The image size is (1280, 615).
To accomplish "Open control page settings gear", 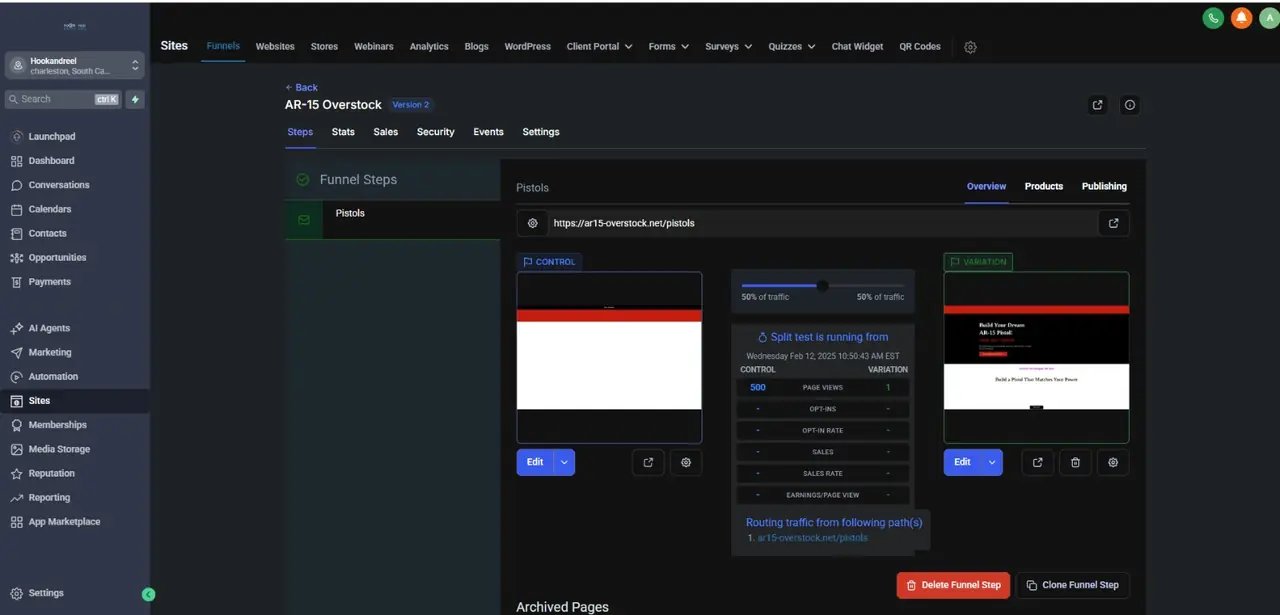I will [x=686, y=462].
